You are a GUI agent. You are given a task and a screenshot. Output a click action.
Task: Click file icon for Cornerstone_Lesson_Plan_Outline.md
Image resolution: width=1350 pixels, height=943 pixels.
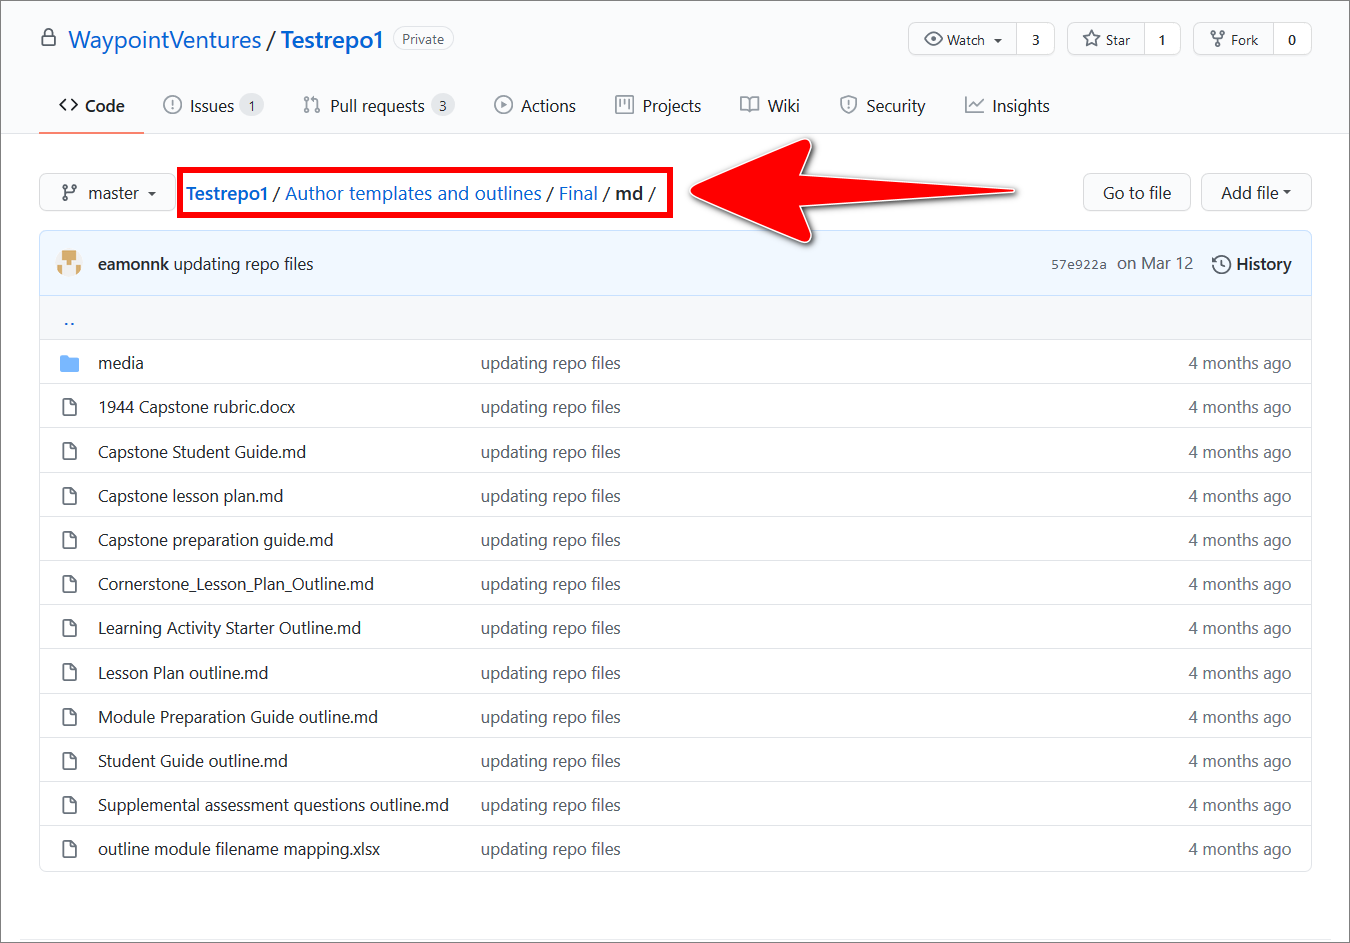[69, 583]
